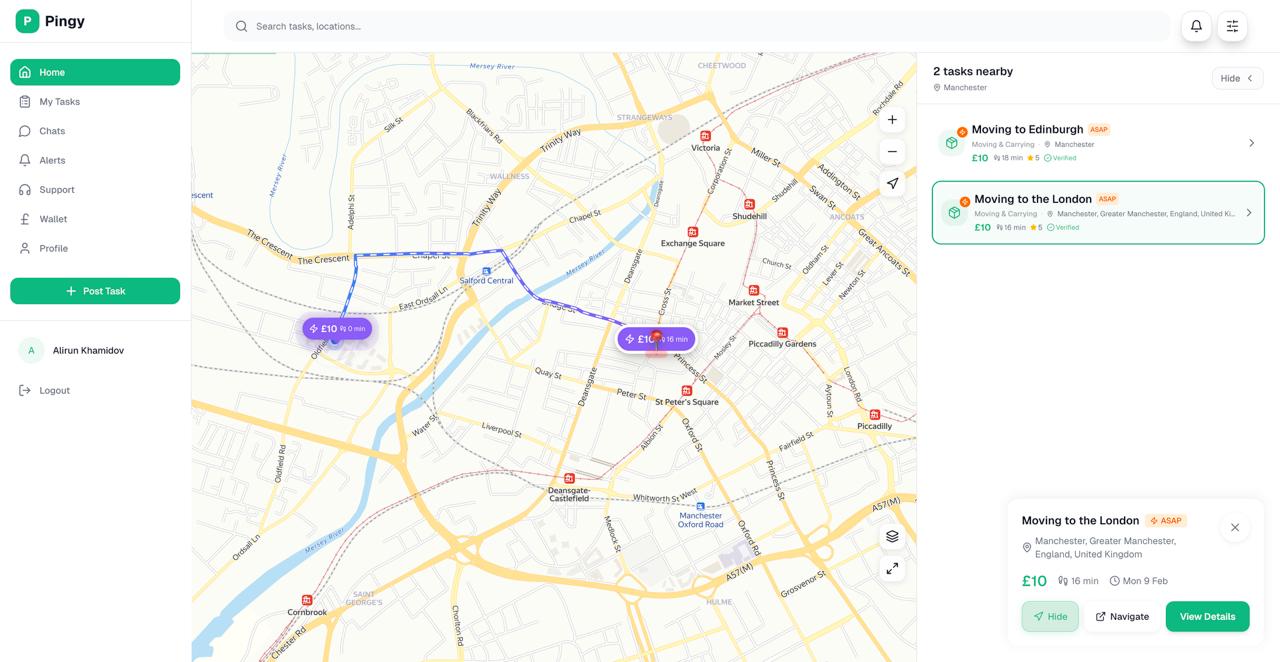The width and height of the screenshot is (1280, 662).
Task: Click the Post Task button
Action: coord(95,291)
